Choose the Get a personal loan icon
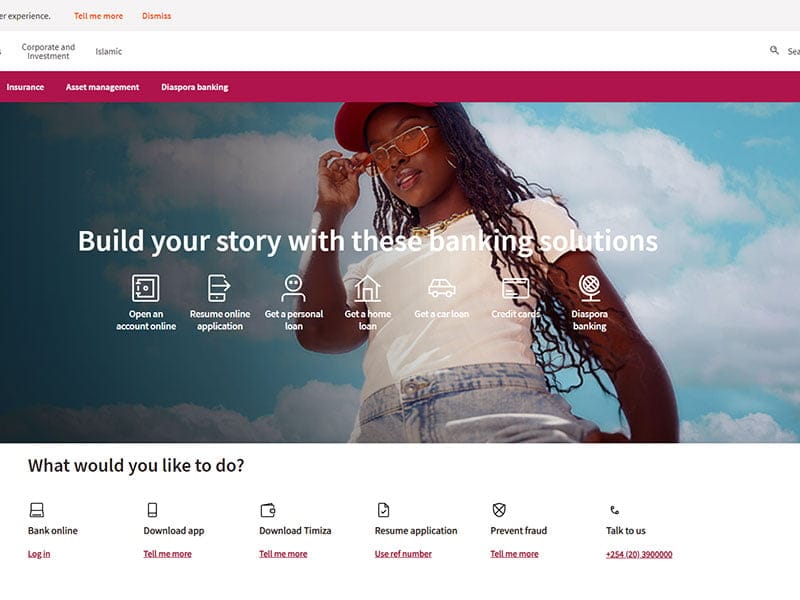Screen dimensions: 800x600 point(293,288)
